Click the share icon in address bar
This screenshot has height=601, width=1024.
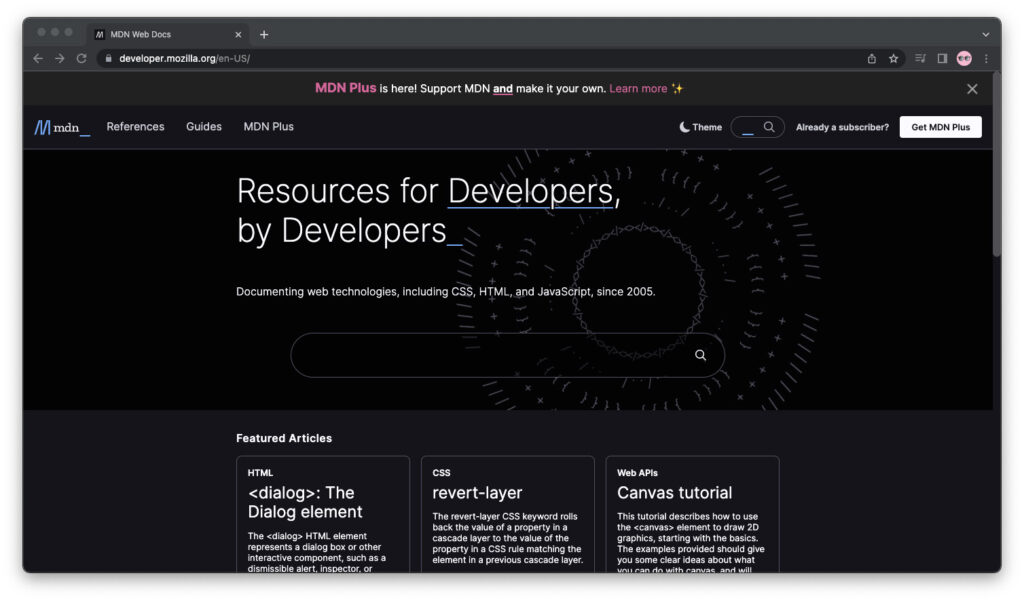[x=872, y=59]
